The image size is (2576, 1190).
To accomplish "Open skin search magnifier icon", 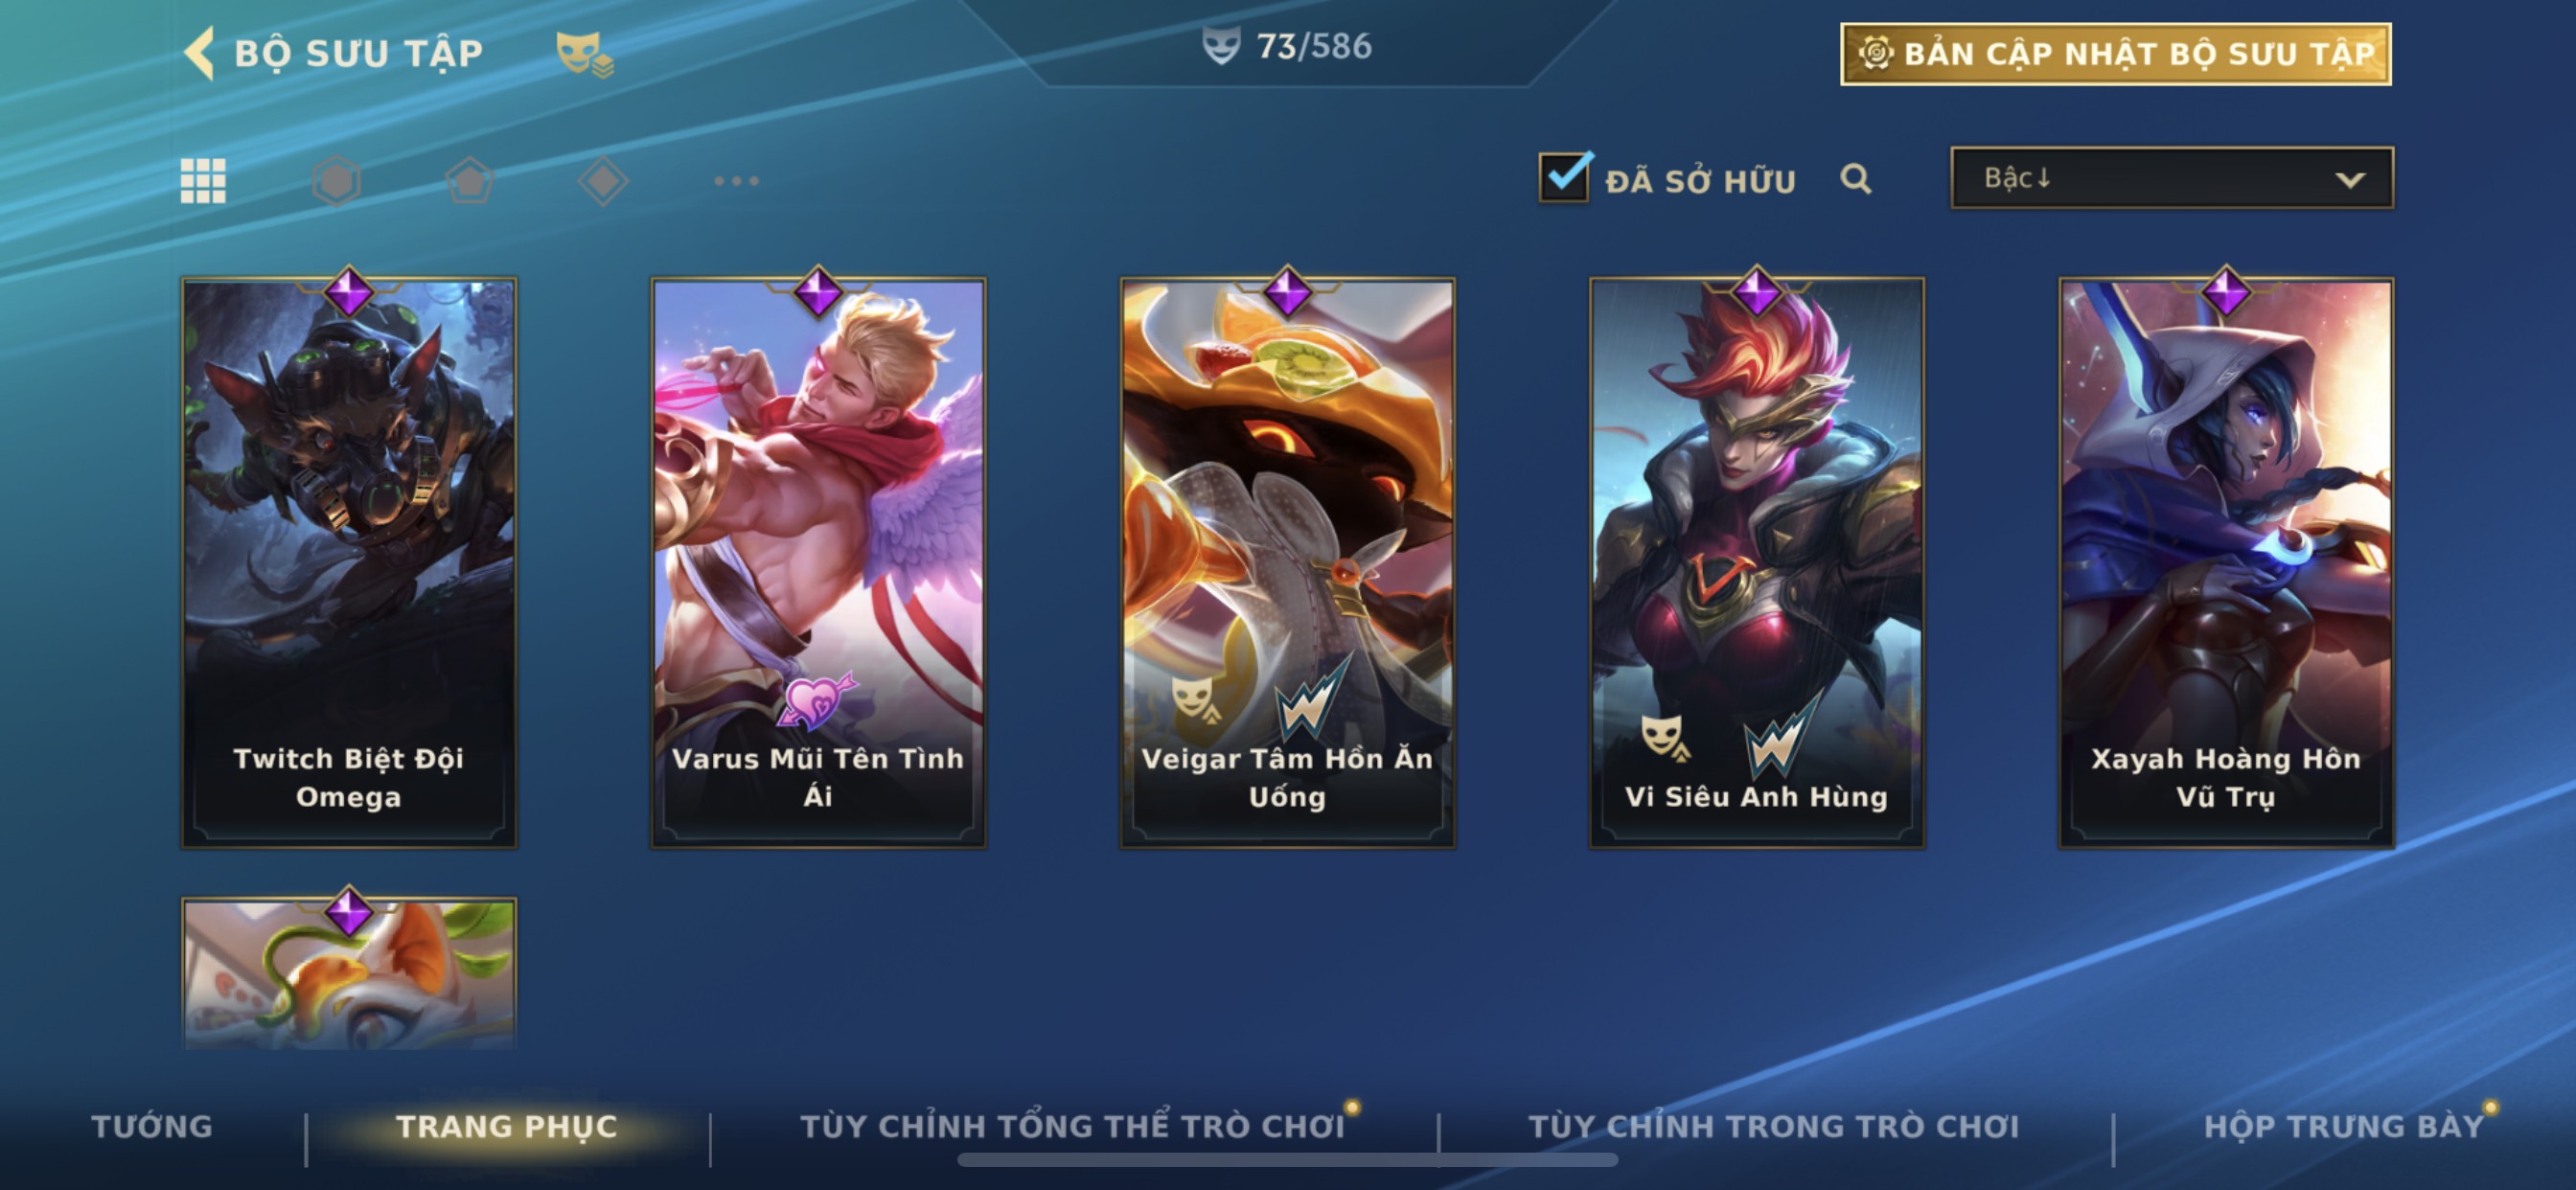I will pyautogui.click(x=1855, y=179).
